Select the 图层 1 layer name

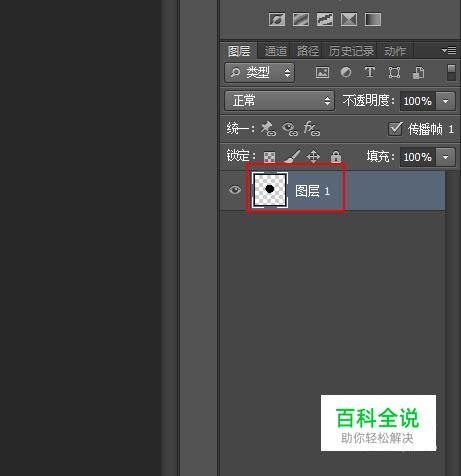click(312, 191)
